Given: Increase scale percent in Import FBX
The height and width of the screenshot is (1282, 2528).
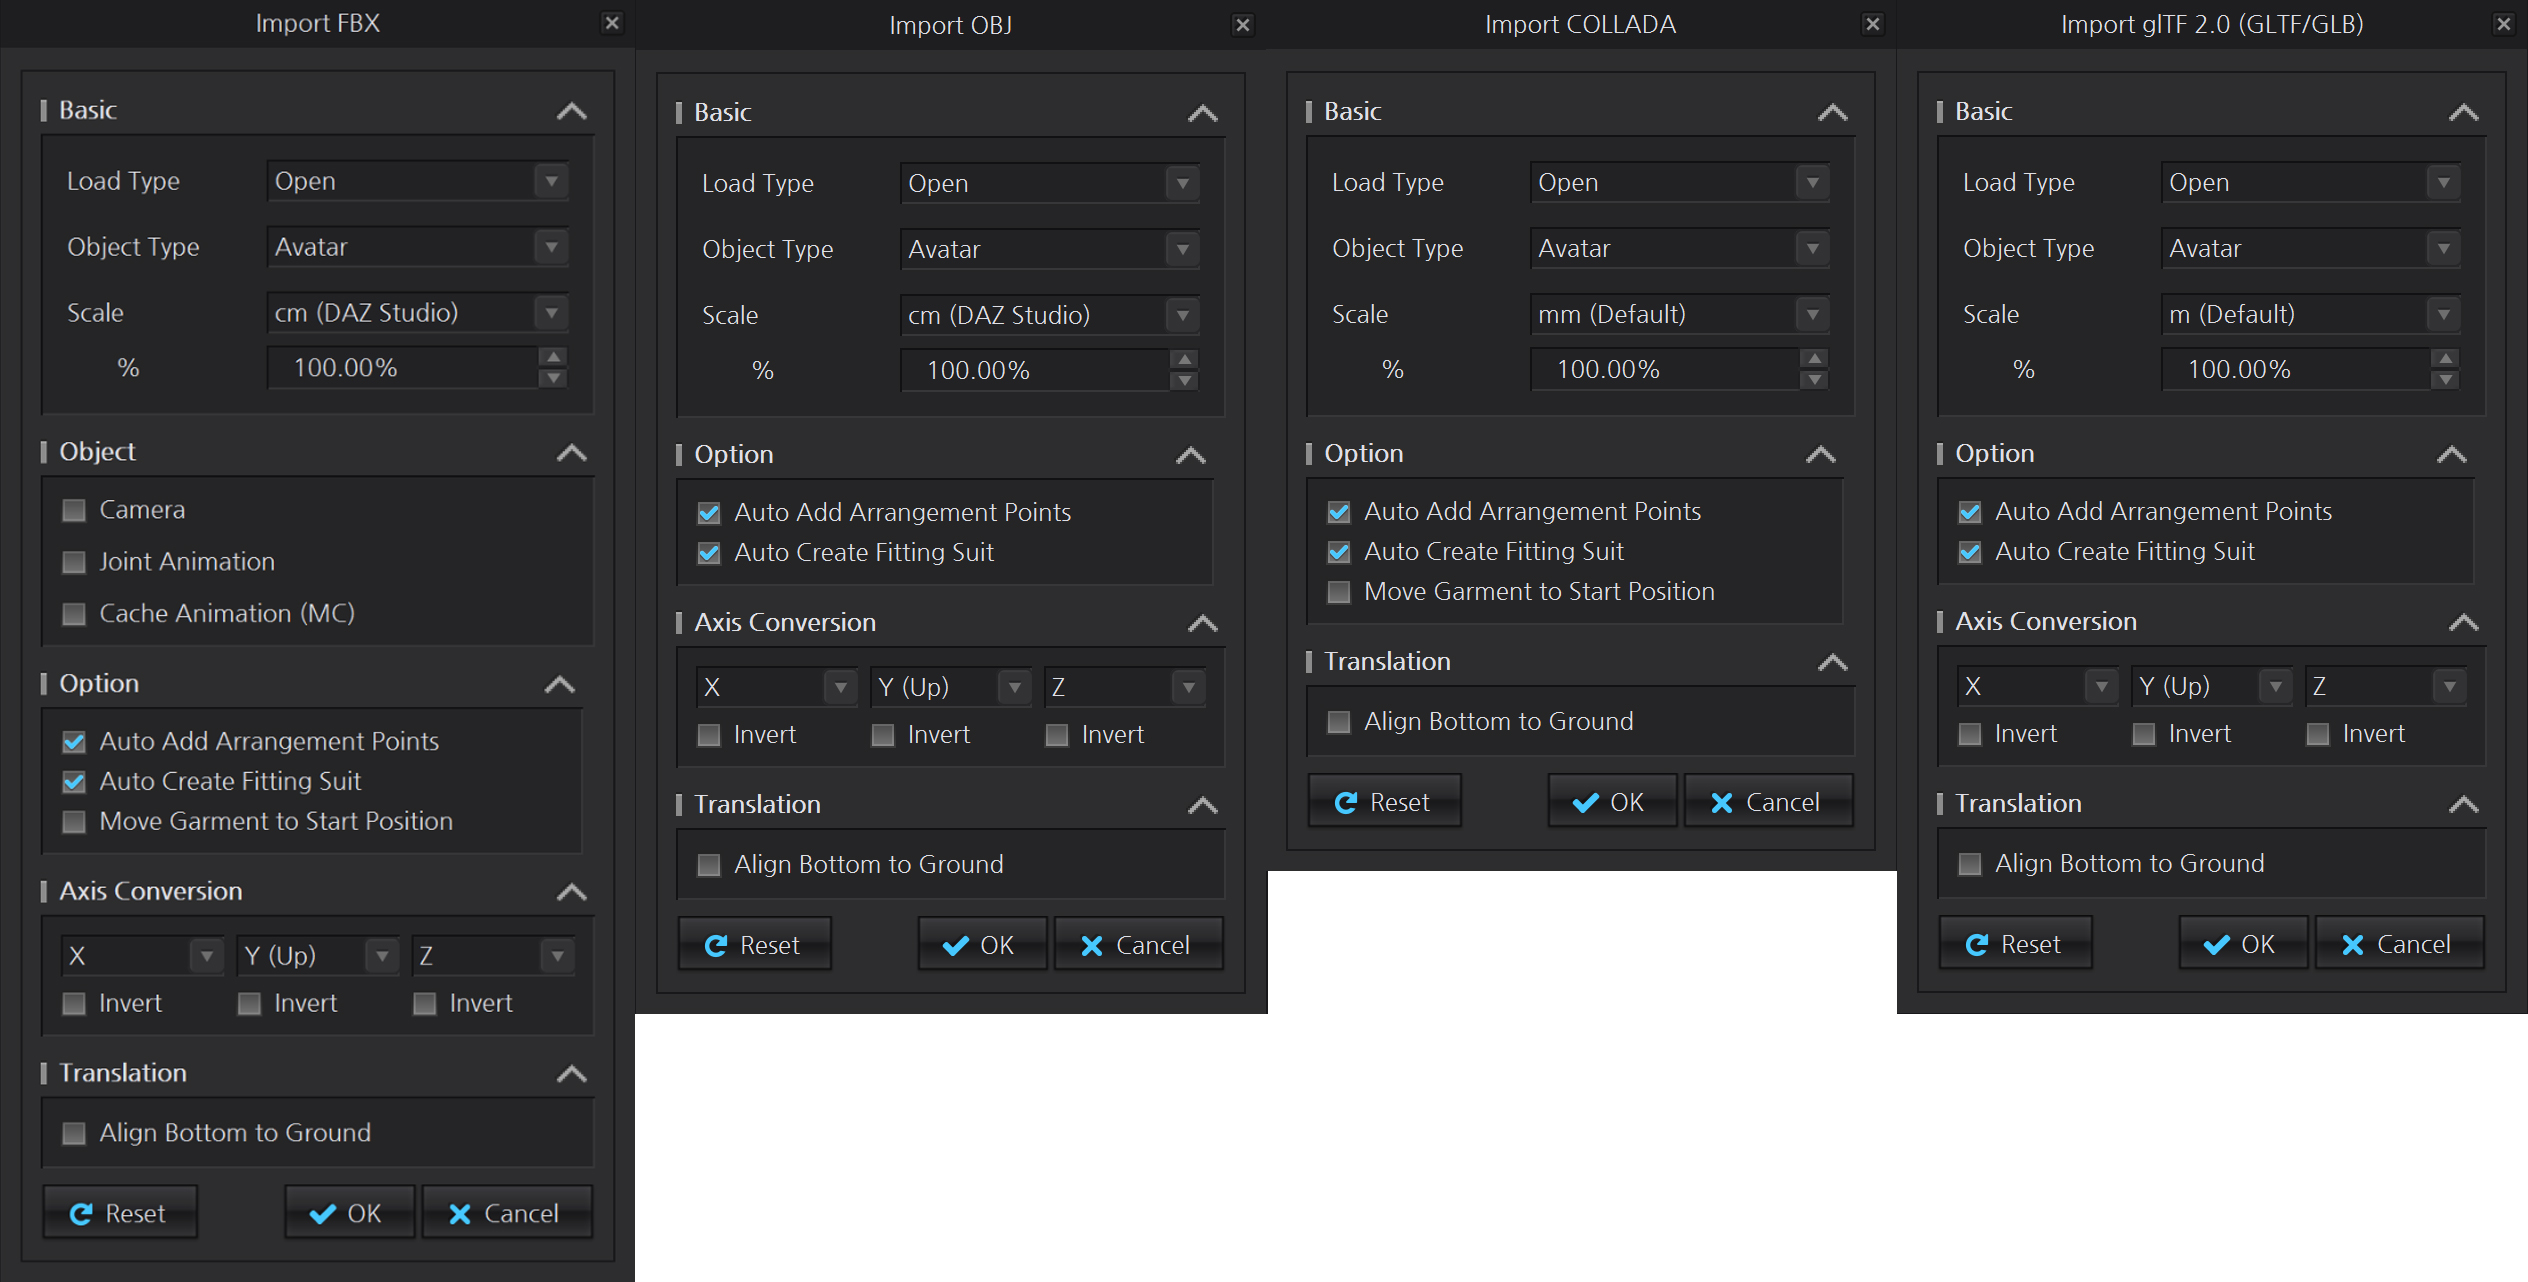Looking at the screenshot, I should (x=553, y=357).
